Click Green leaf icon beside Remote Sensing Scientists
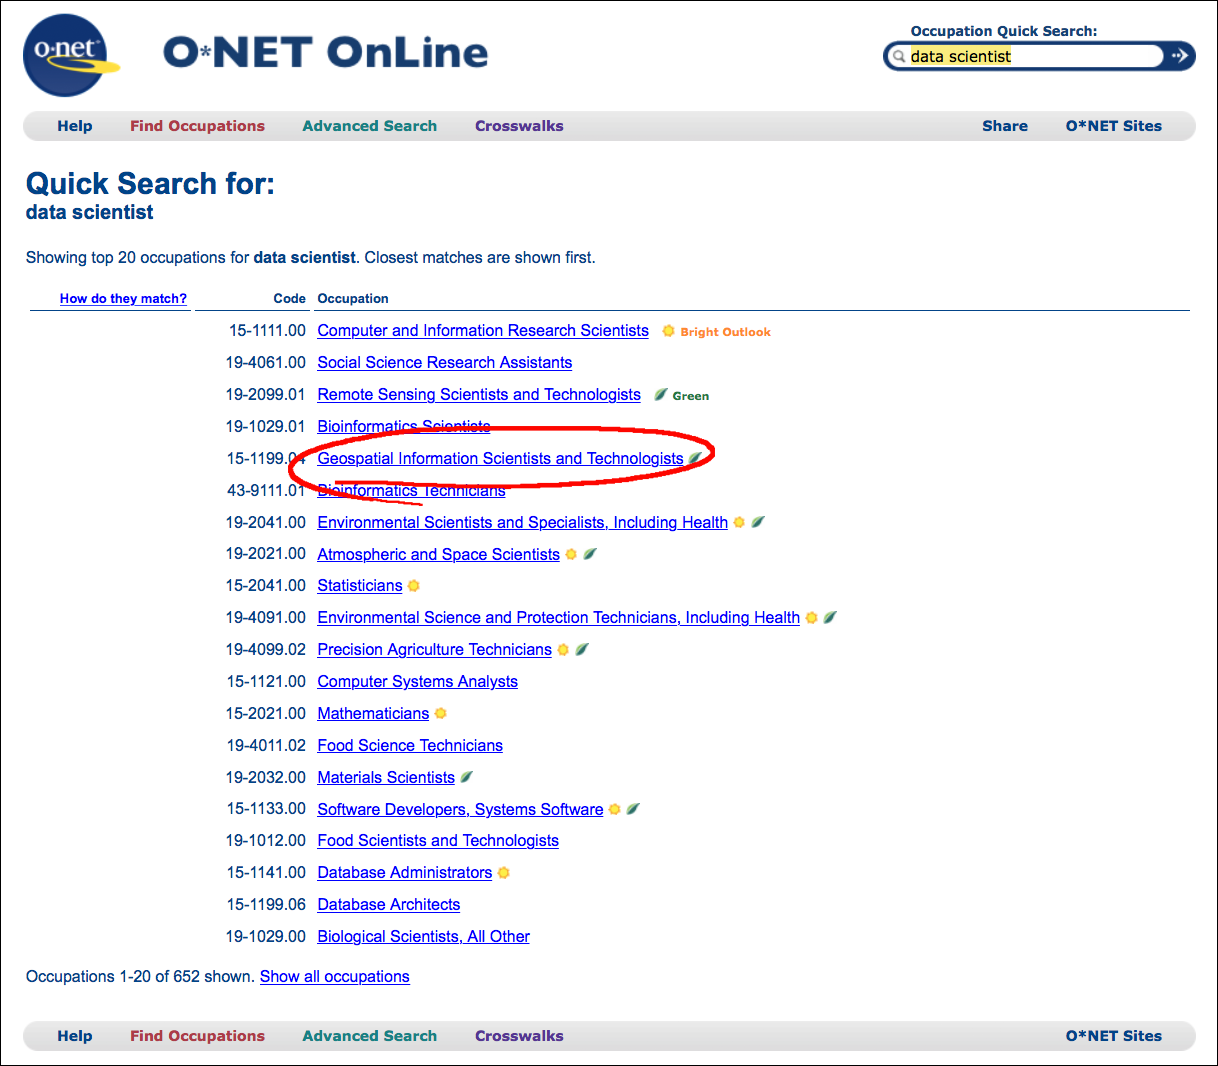 point(660,395)
